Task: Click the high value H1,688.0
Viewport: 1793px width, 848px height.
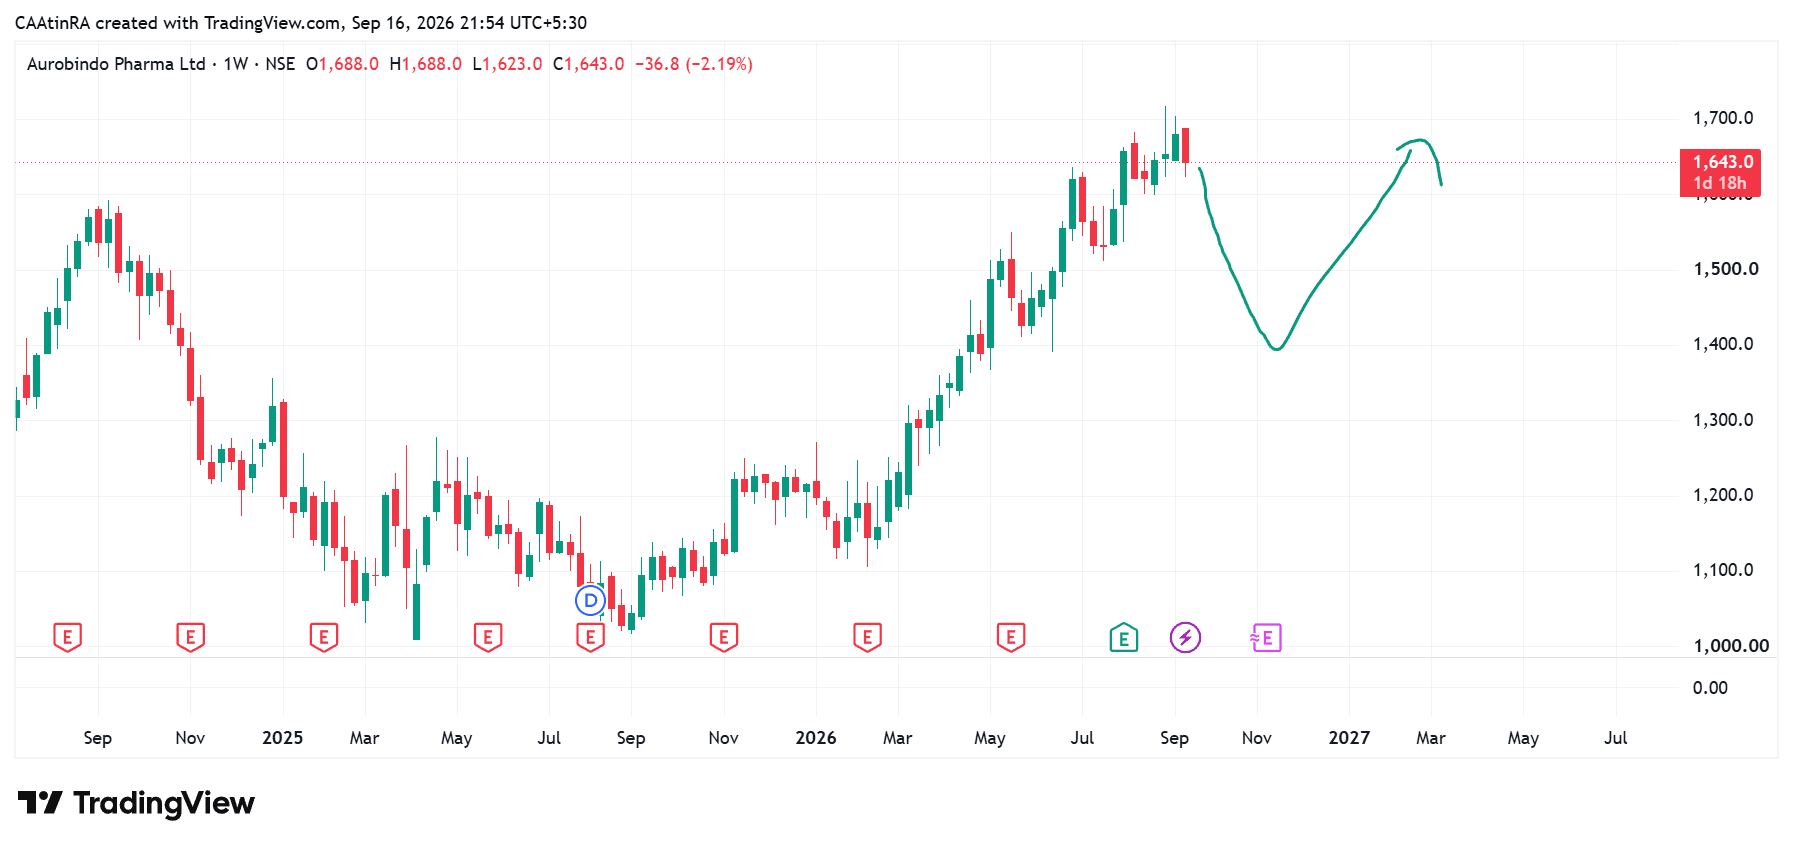Action: pos(425,64)
